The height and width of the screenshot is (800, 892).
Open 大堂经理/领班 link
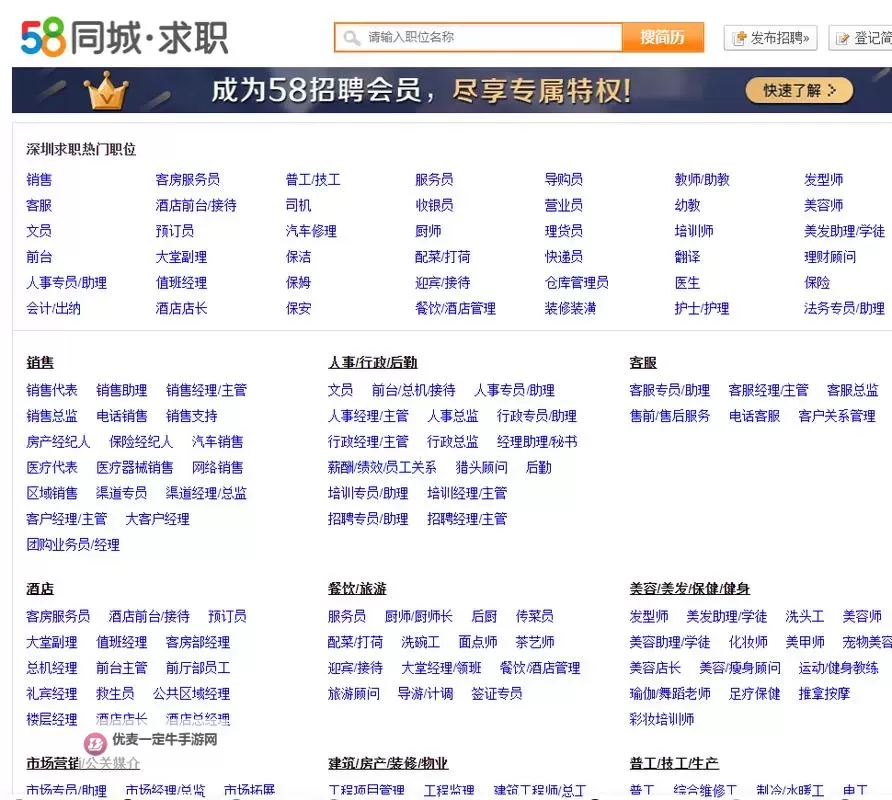pos(441,668)
